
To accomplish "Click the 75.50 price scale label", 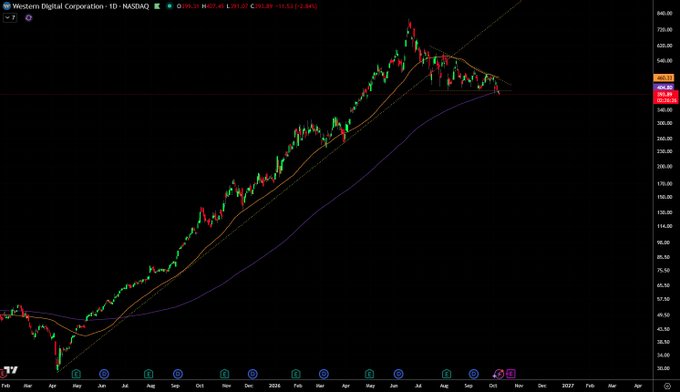I will (x=664, y=271).
